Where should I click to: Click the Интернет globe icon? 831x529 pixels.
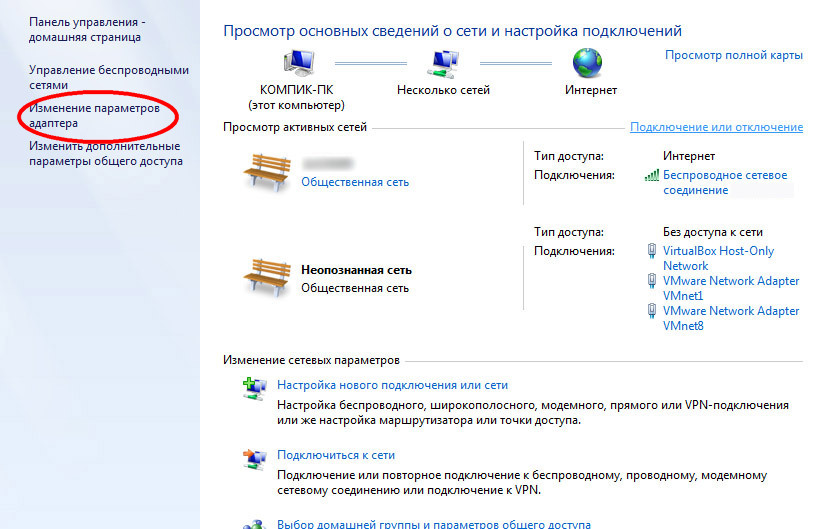[587, 63]
